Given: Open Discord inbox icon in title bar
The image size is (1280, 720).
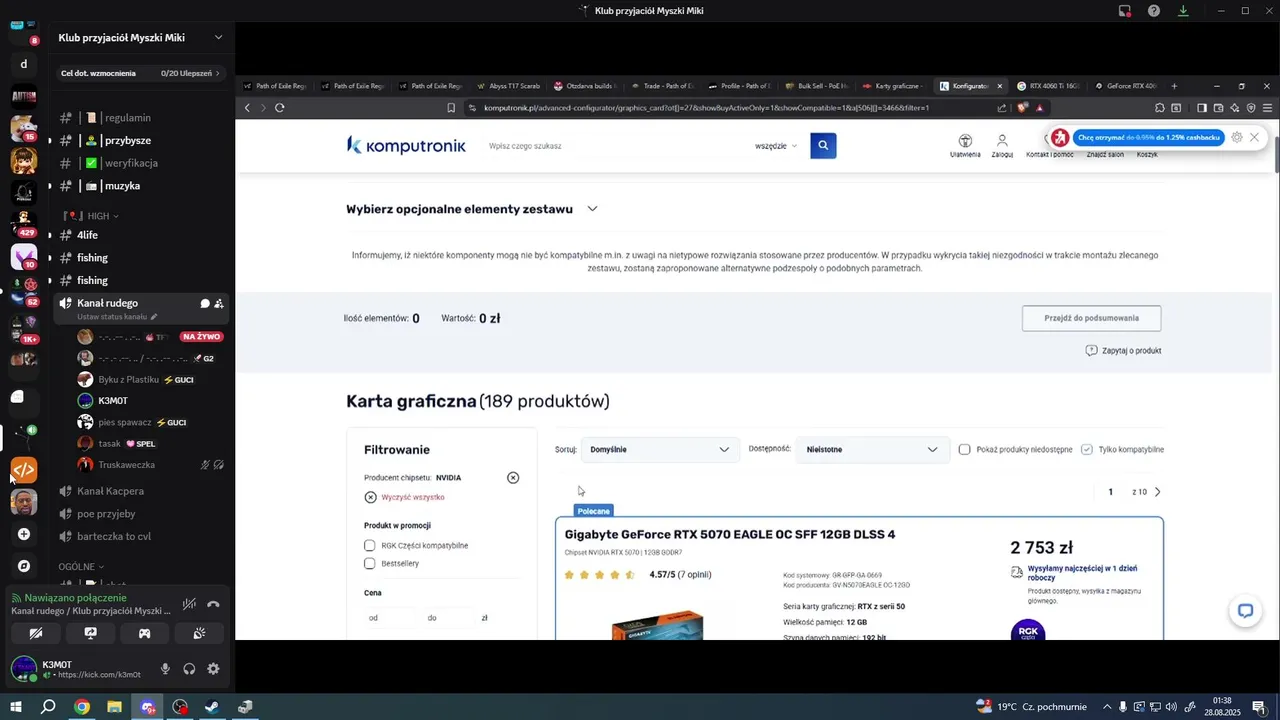Looking at the screenshot, I should pyautogui.click(x=1125, y=11).
